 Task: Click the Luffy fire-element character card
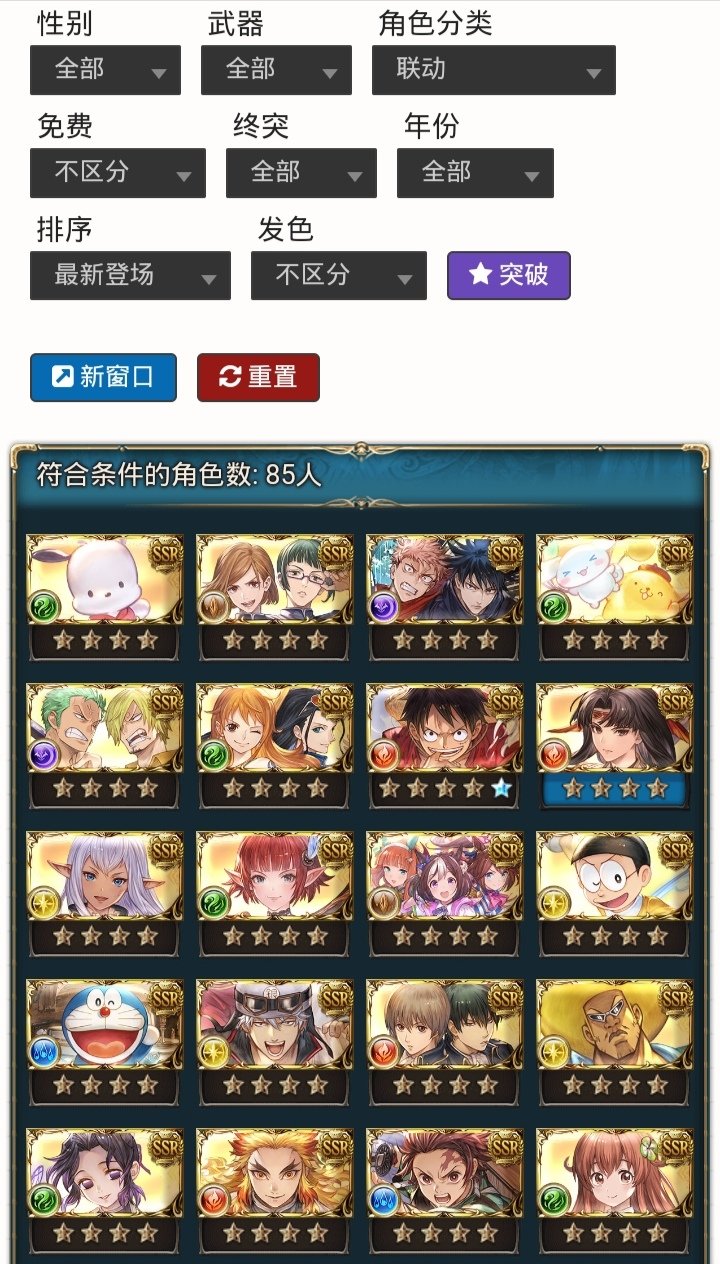pos(445,747)
